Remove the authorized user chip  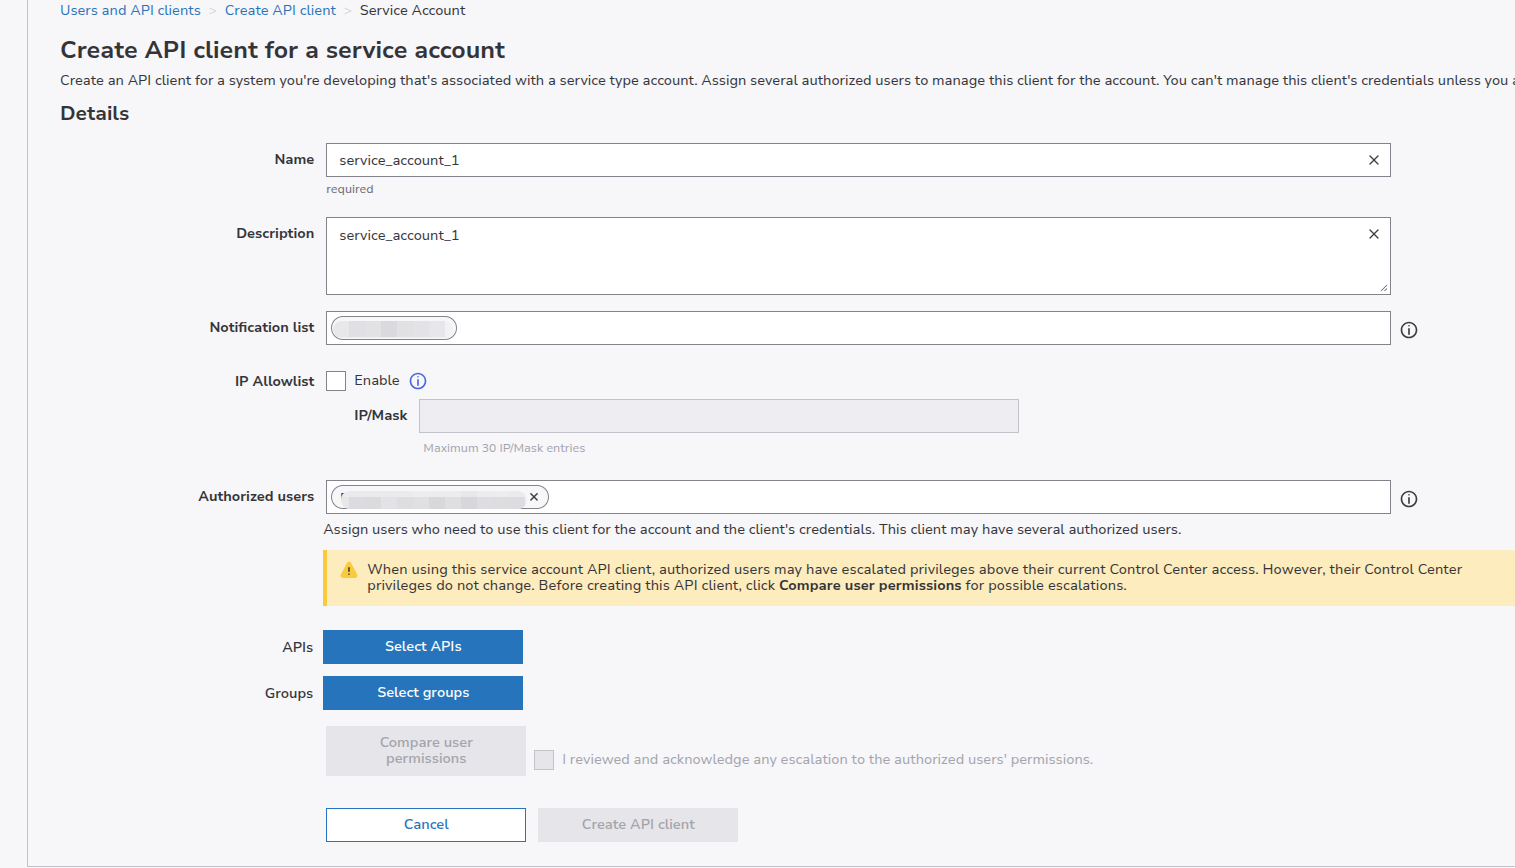534,497
